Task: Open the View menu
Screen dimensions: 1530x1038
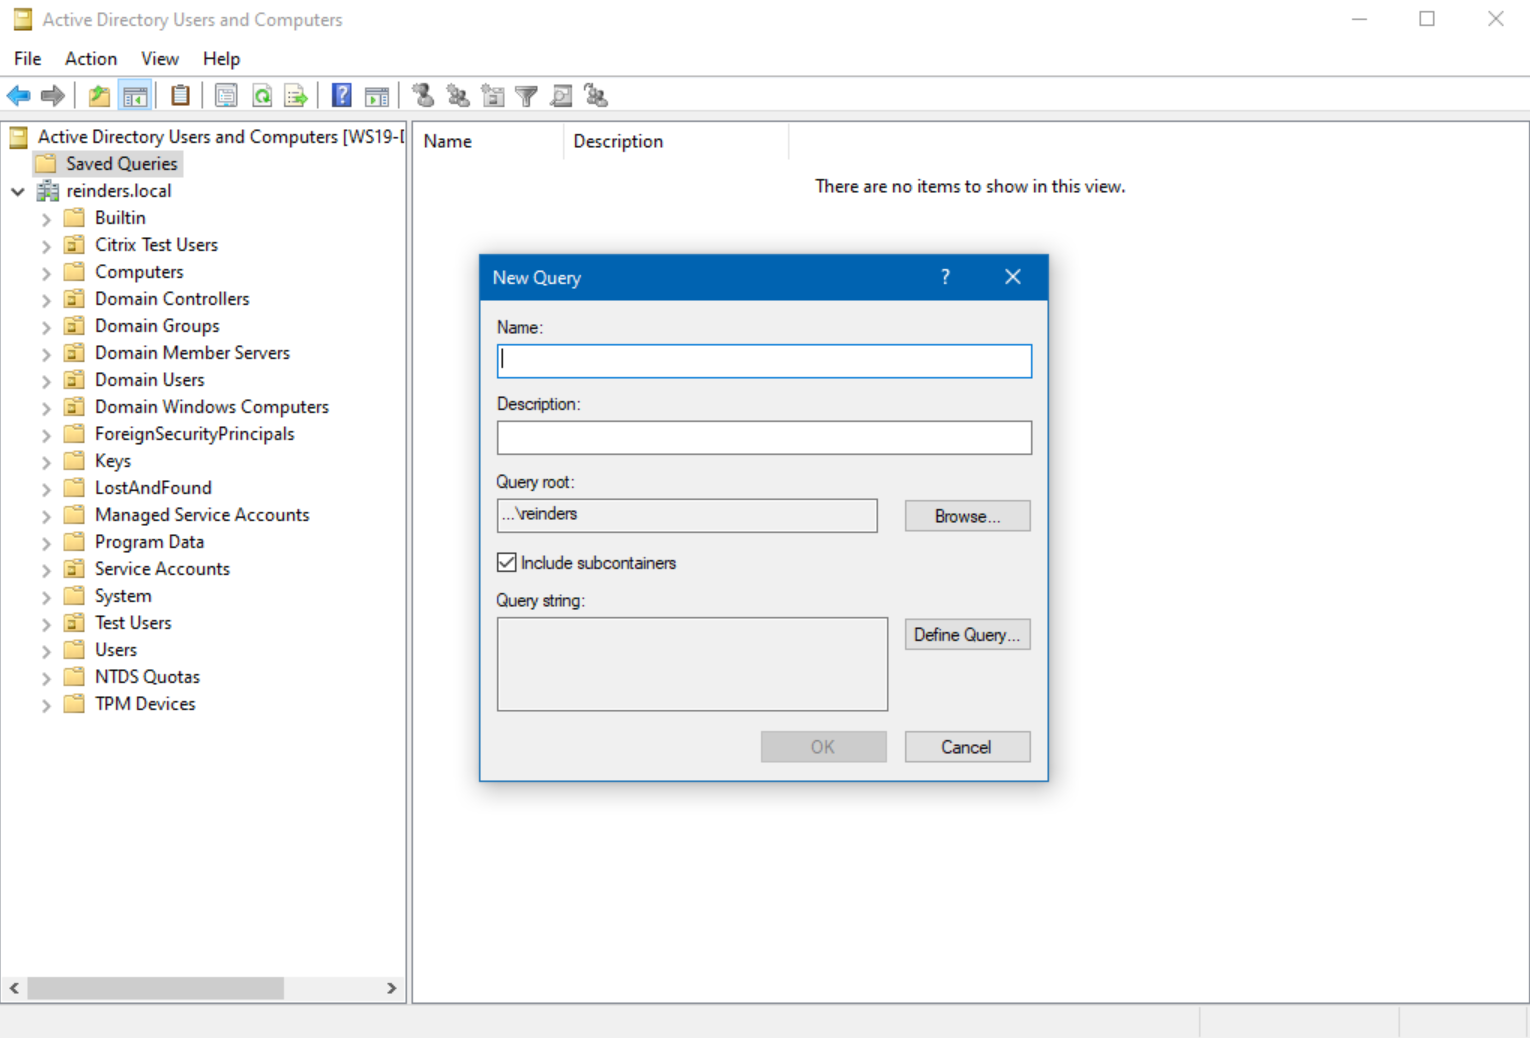Action: pos(159,59)
